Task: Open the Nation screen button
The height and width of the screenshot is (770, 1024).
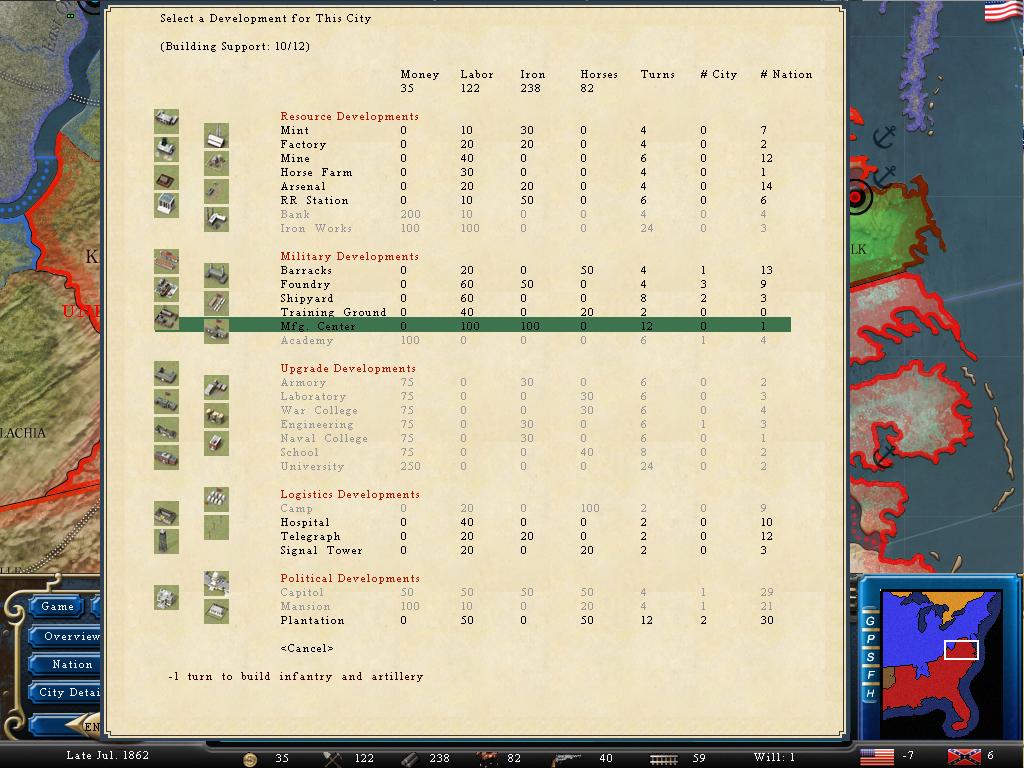Action: [x=65, y=664]
